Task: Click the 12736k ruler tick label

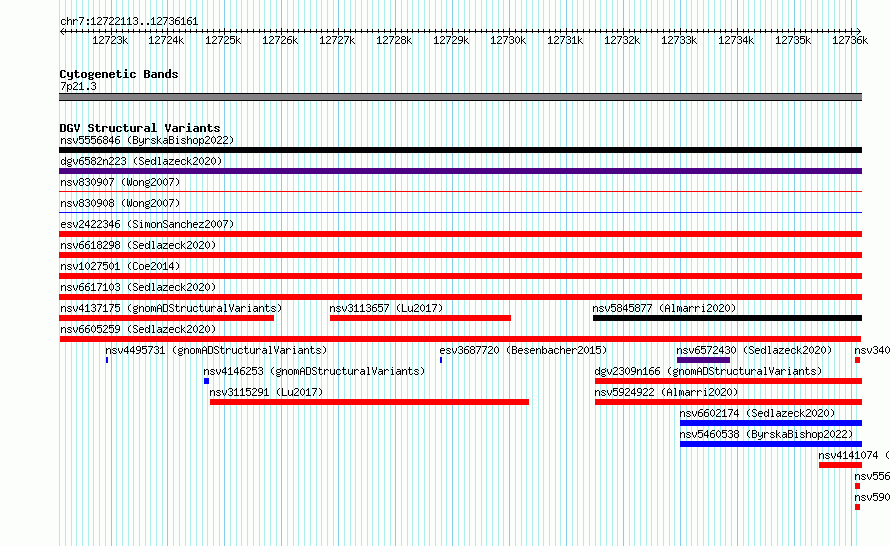Action: [850, 40]
